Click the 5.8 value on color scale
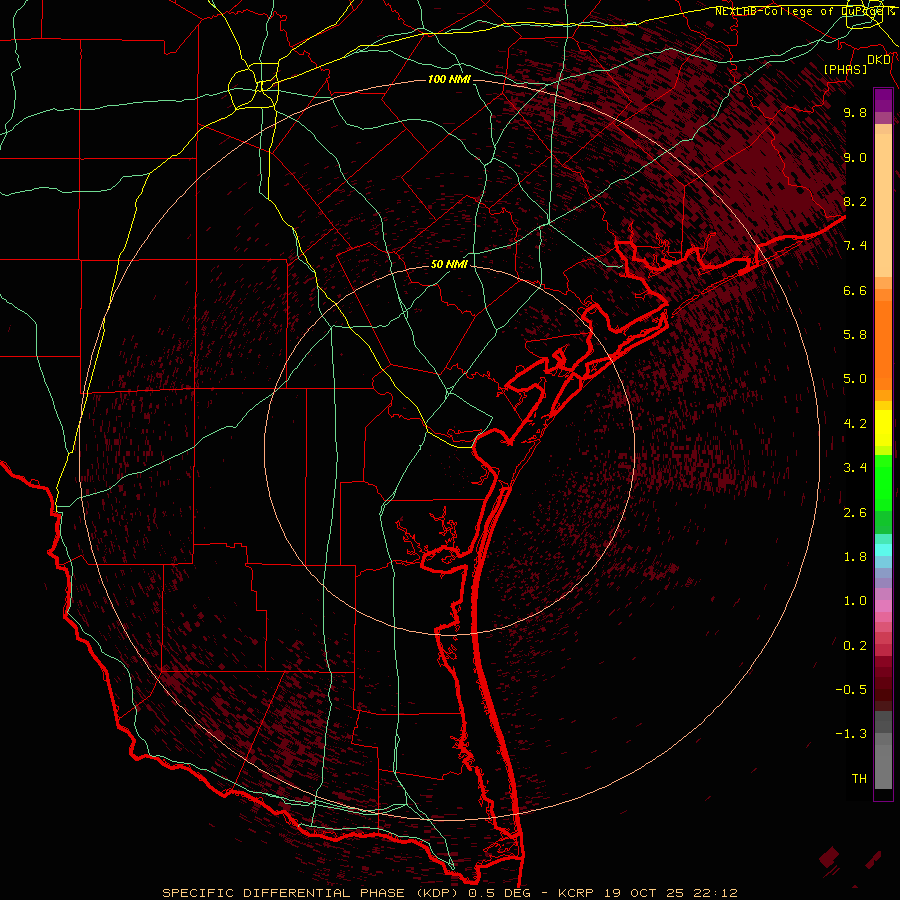The image size is (900, 900). [855, 335]
